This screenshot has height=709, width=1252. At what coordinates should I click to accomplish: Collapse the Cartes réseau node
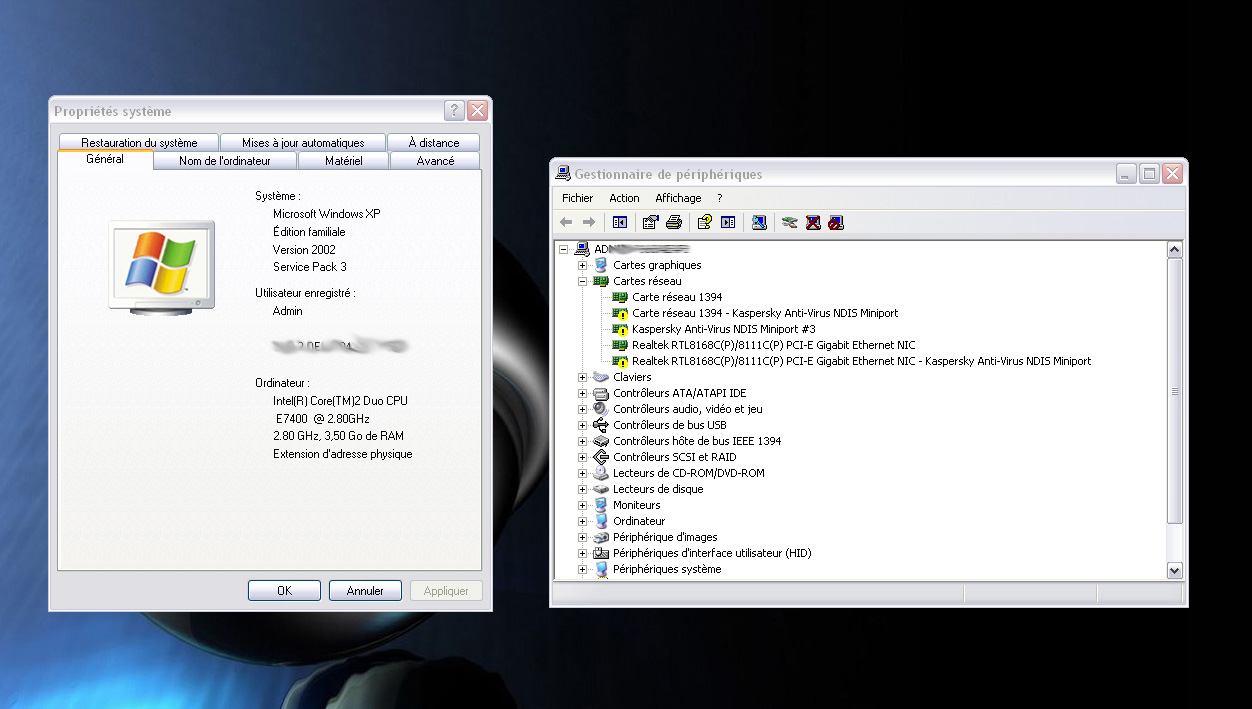[582, 281]
